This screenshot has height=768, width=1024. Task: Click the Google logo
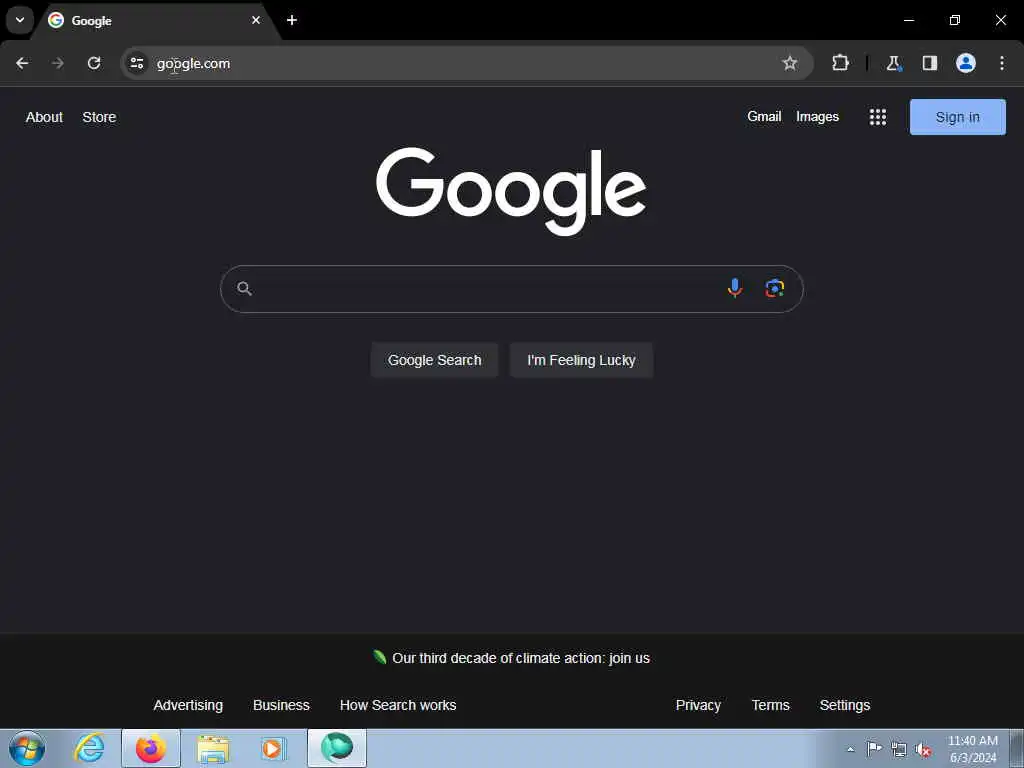pyautogui.click(x=511, y=191)
